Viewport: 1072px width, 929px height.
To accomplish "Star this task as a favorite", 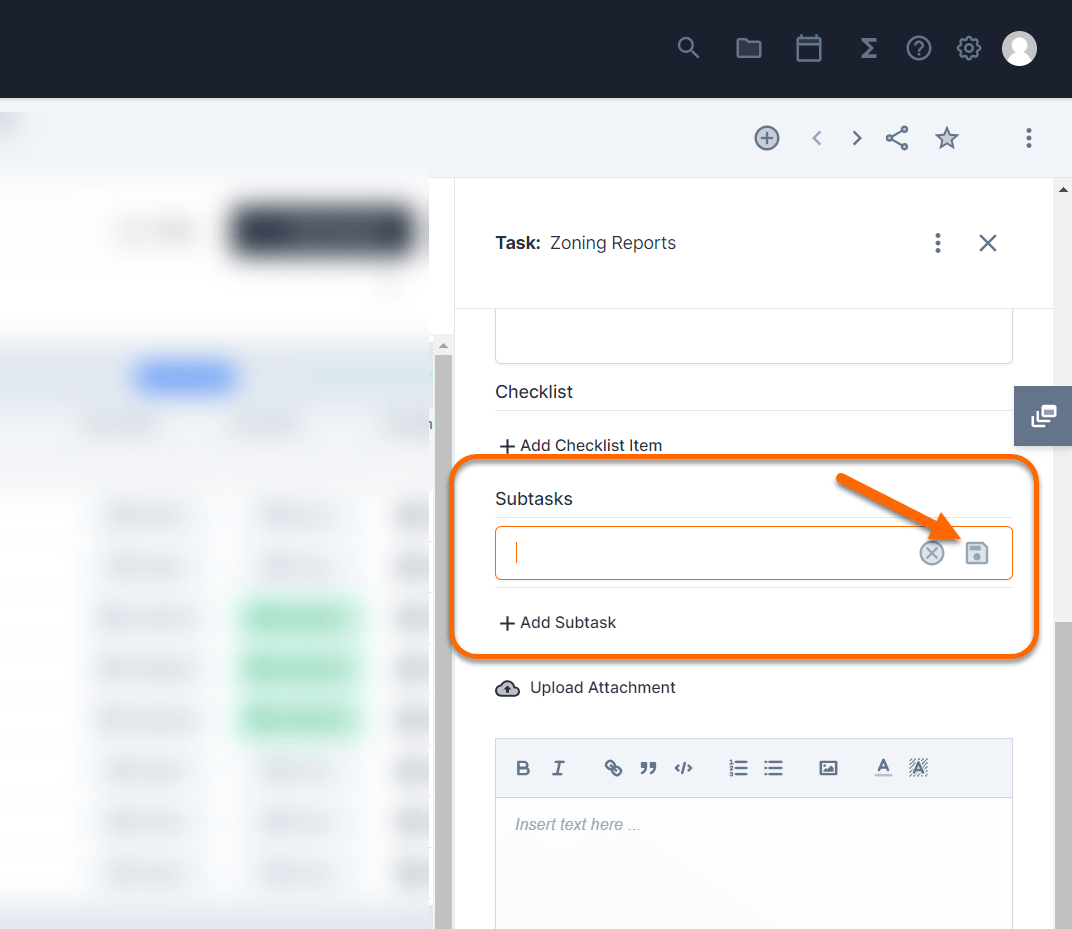I will pyautogui.click(x=946, y=138).
